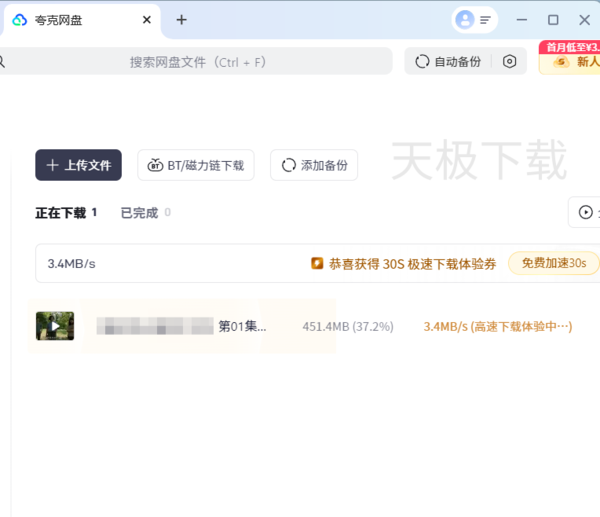Click the orange coupon icon beside 恭喜获得
This screenshot has height=517, width=600.
point(317,263)
